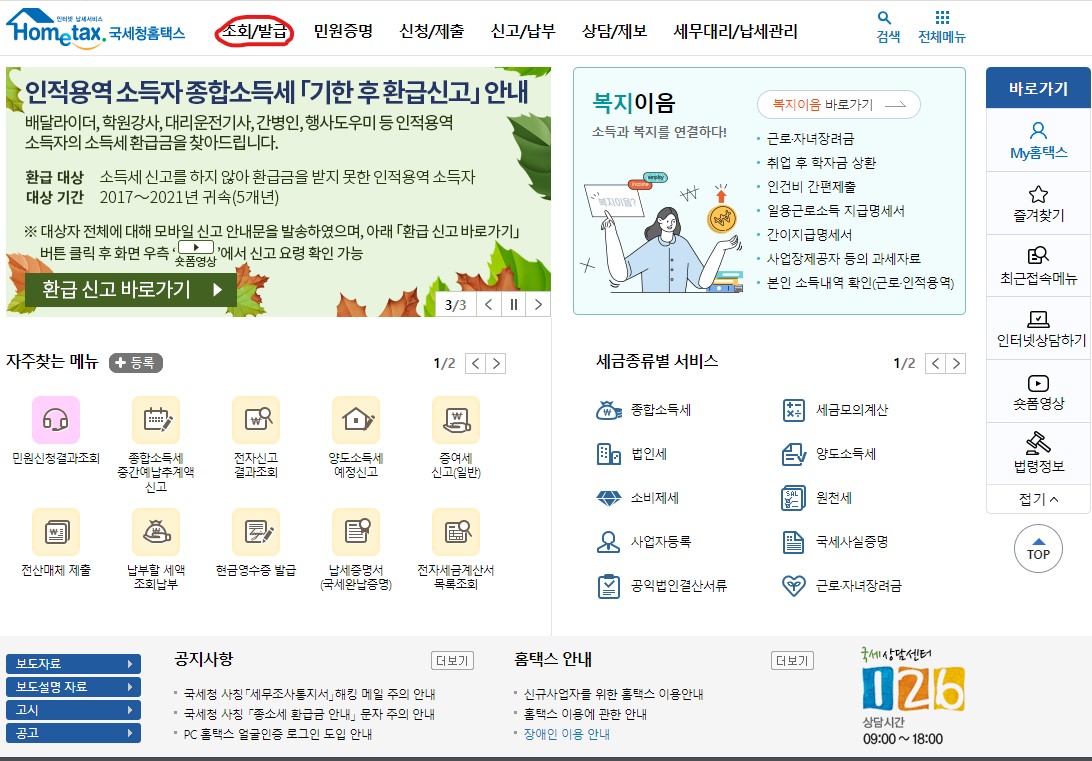
Task: Open 인터넷상담하기 shortcut
Action: (1038, 329)
